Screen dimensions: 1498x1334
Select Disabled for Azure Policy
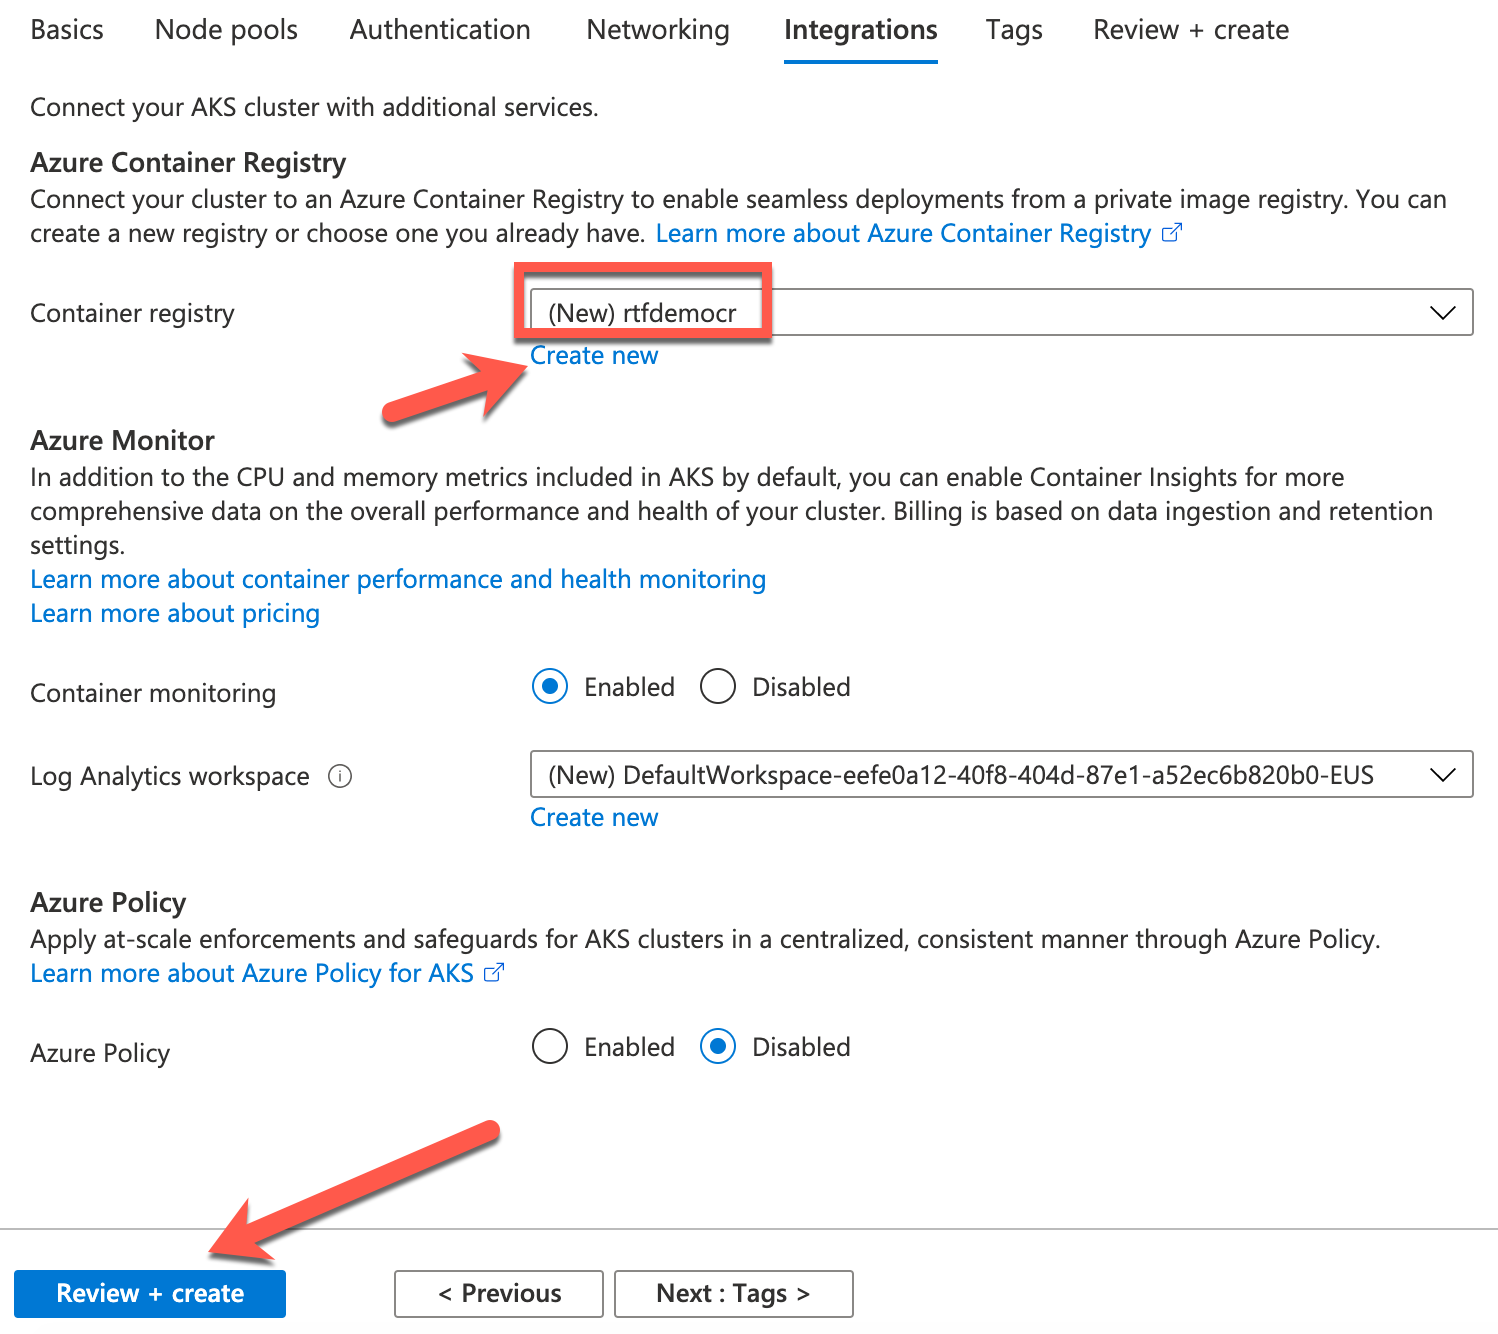[x=718, y=1047]
